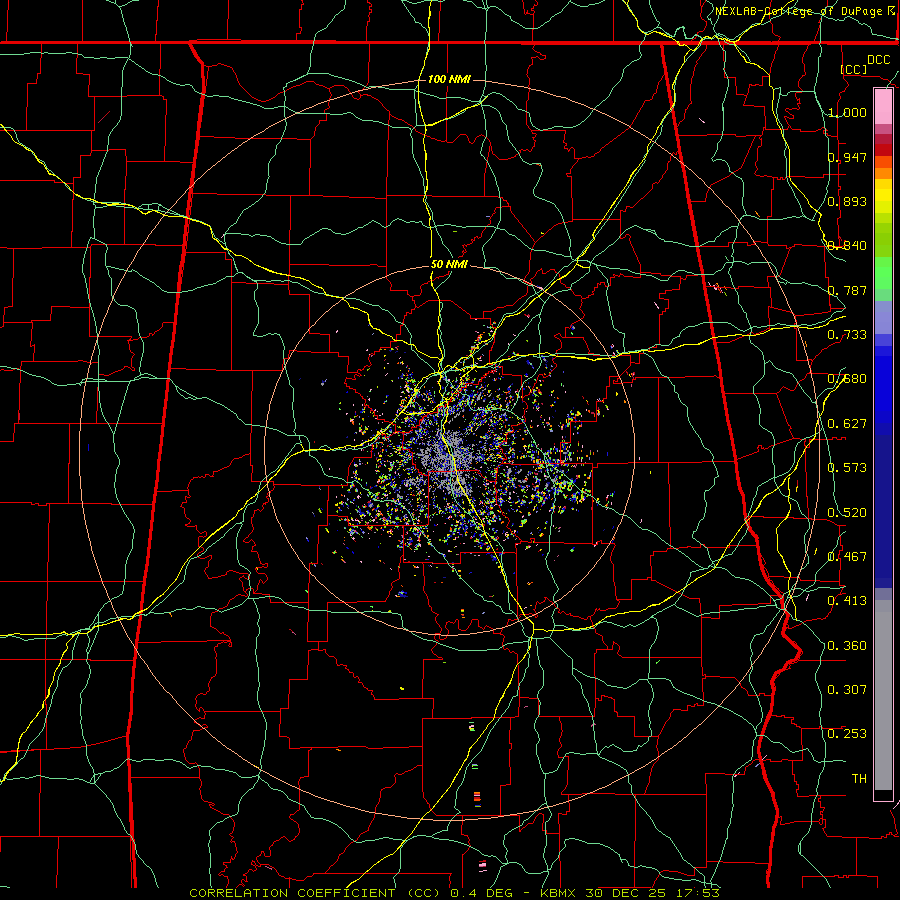Image resolution: width=900 pixels, height=900 pixels.
Task: Click the 0.253 scale value
Action: coord(847,734)
